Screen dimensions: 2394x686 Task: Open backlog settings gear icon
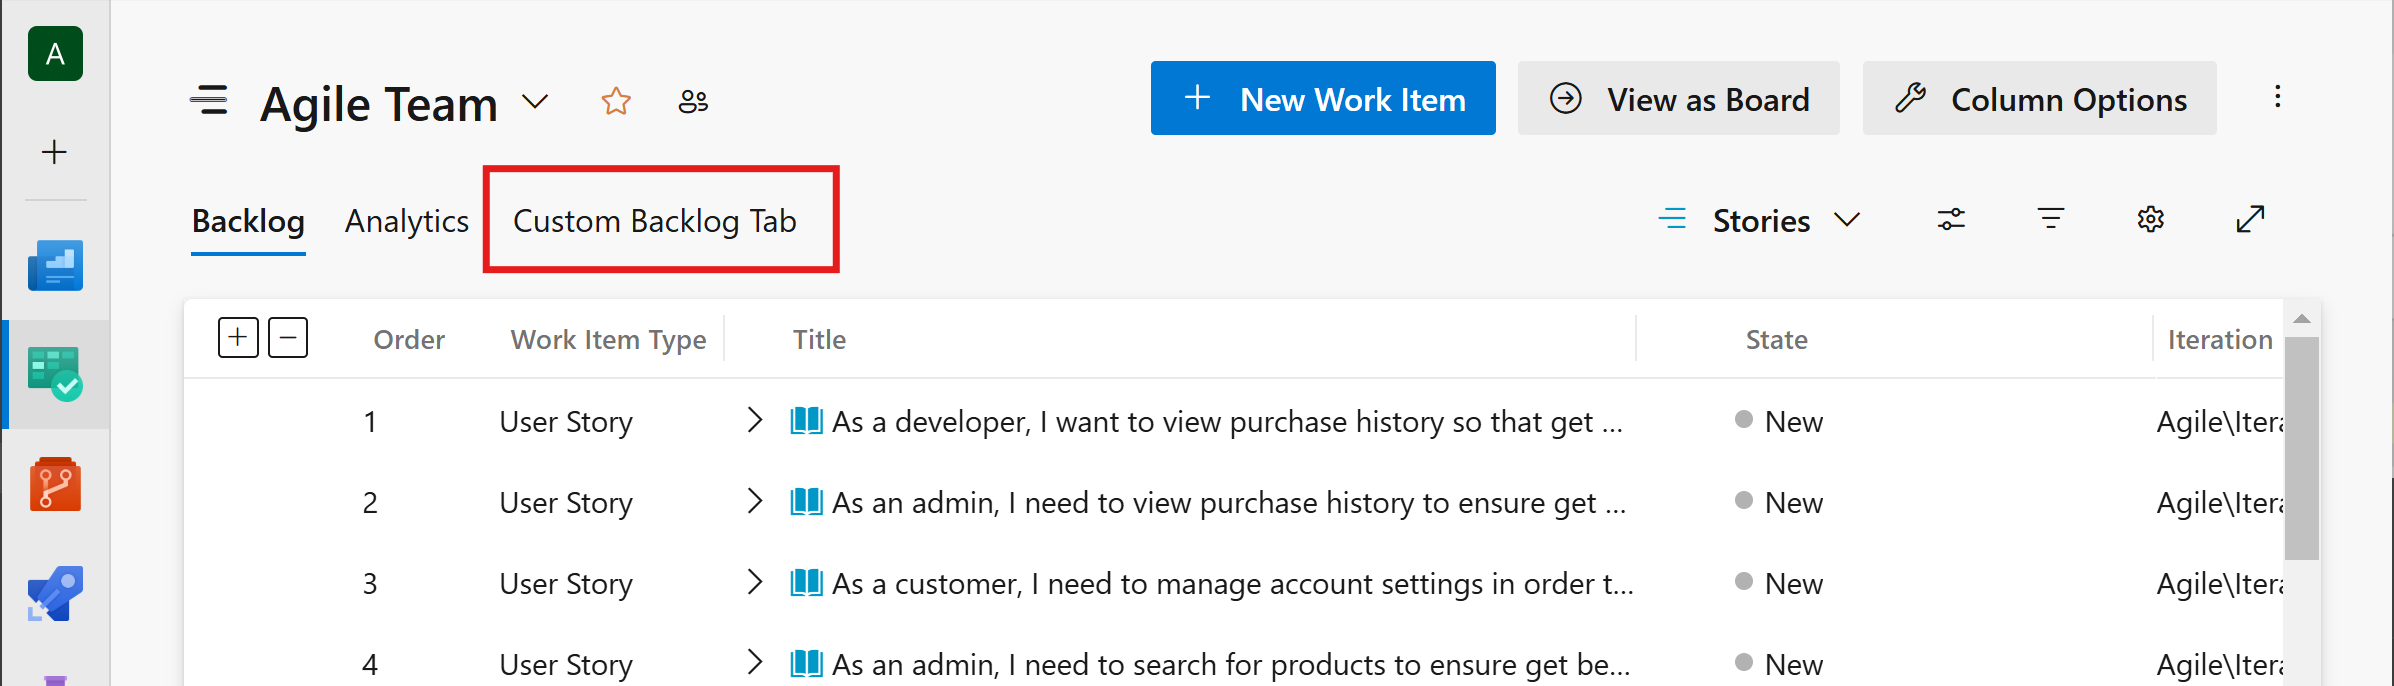coord(2151,219)
